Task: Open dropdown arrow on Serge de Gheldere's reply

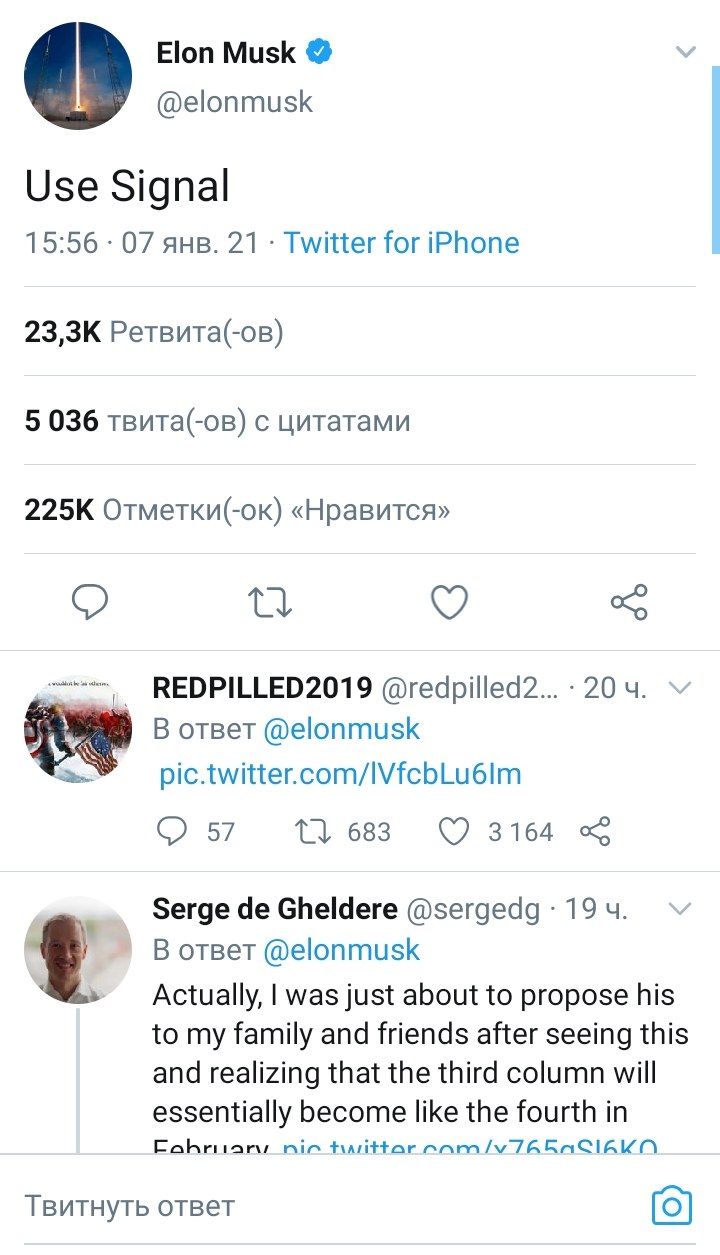Action: coord(680,909)
